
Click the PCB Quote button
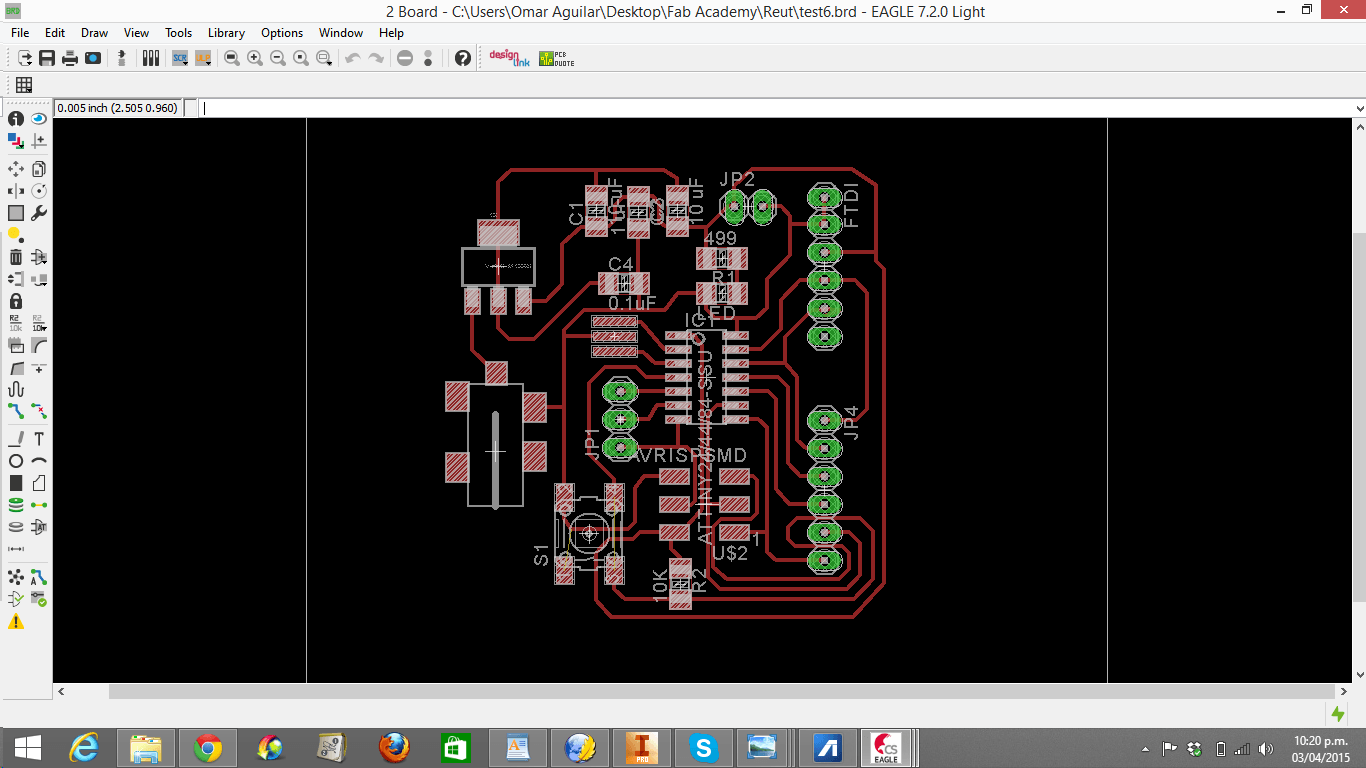point(556,58)
